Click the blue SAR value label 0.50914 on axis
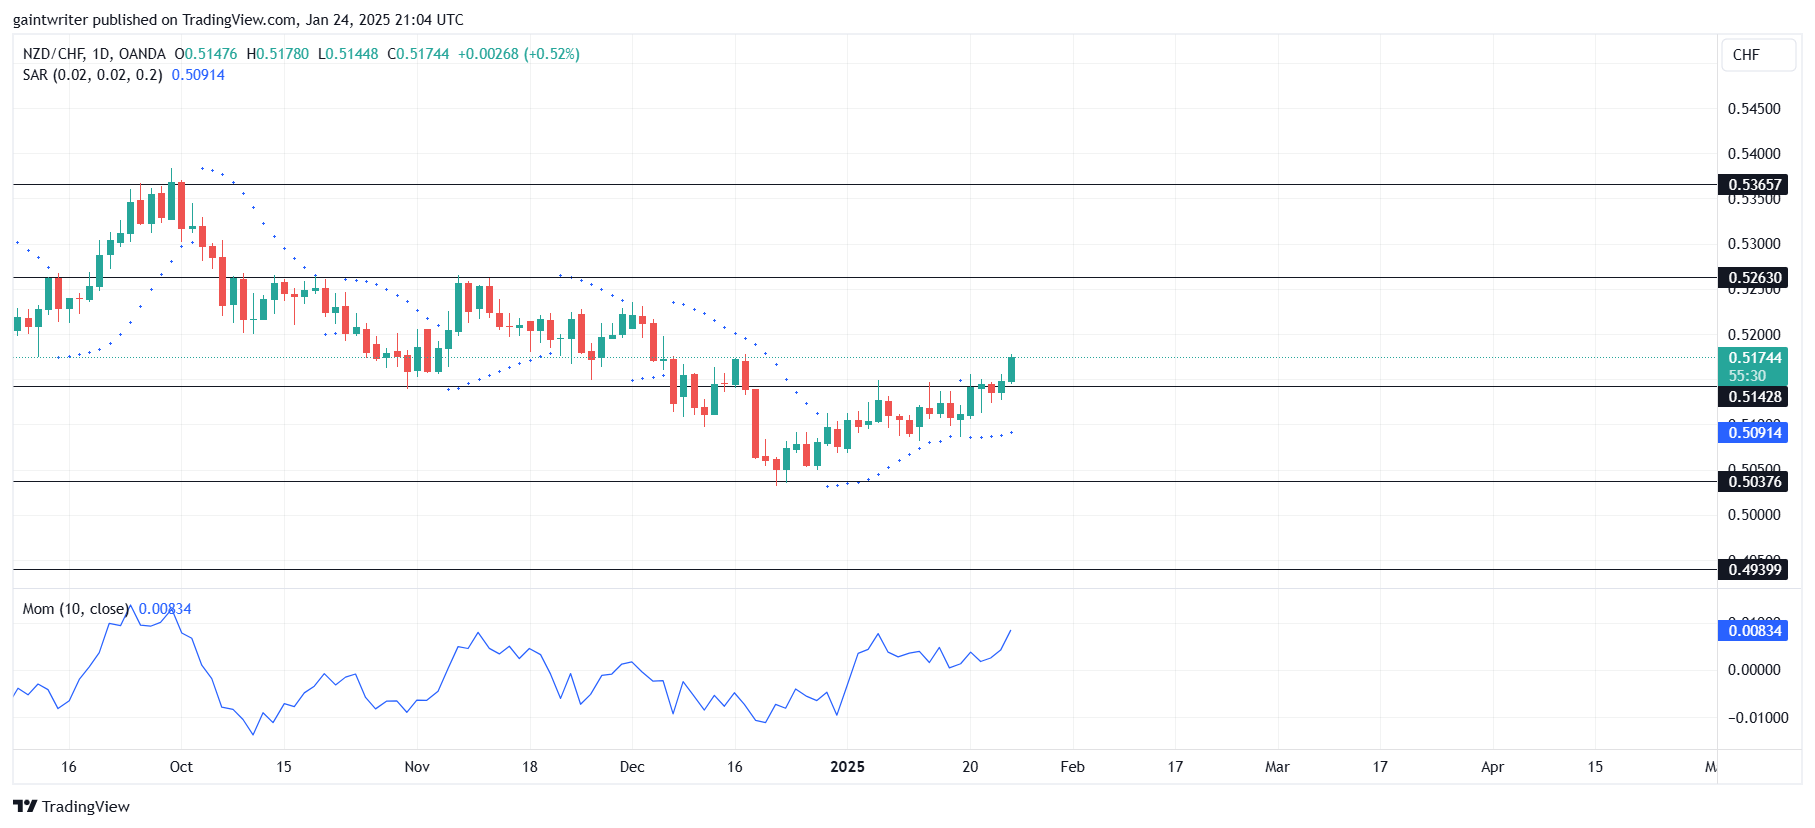1815x828 pixels. (1754, 432)
